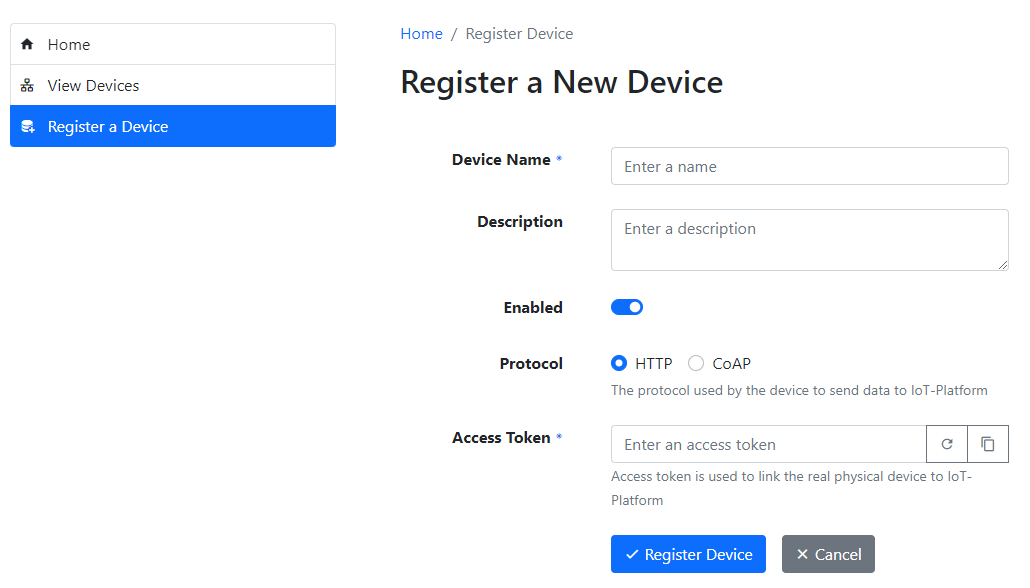Submit the form with Register Device

[688, 555]
